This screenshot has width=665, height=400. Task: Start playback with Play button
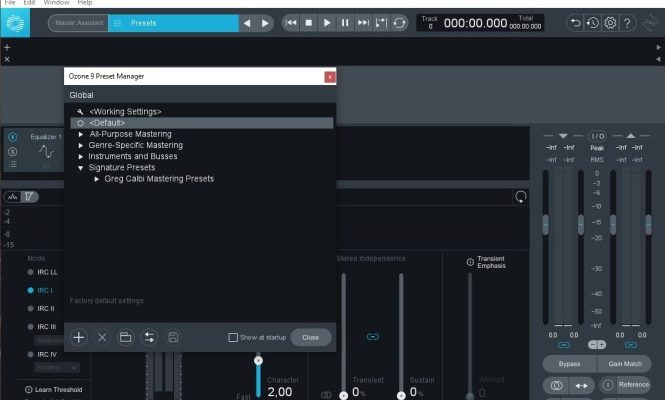[x=327, y=23]
